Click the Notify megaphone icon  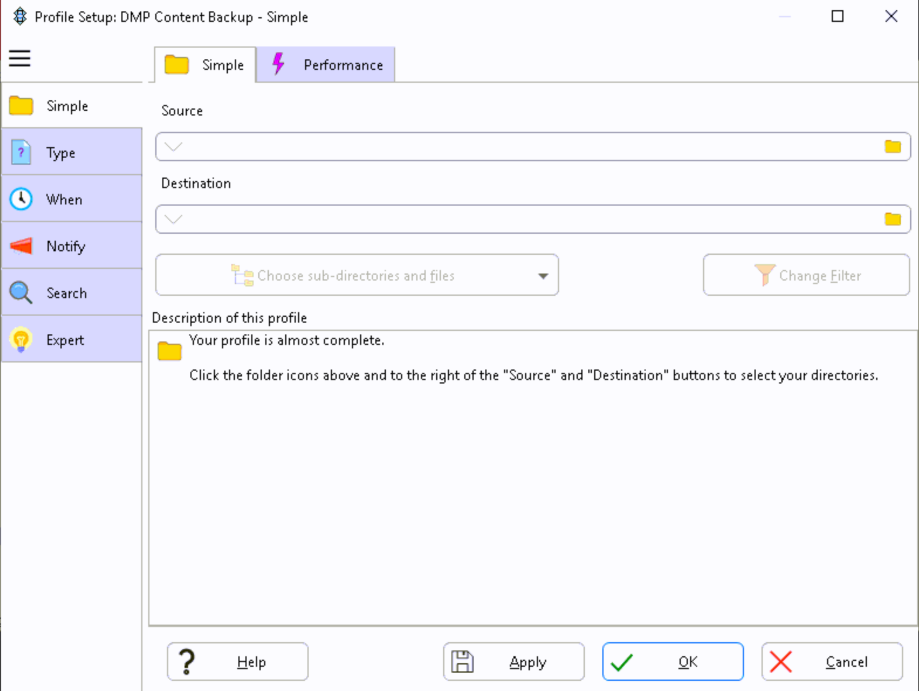[x=21, y=246]
